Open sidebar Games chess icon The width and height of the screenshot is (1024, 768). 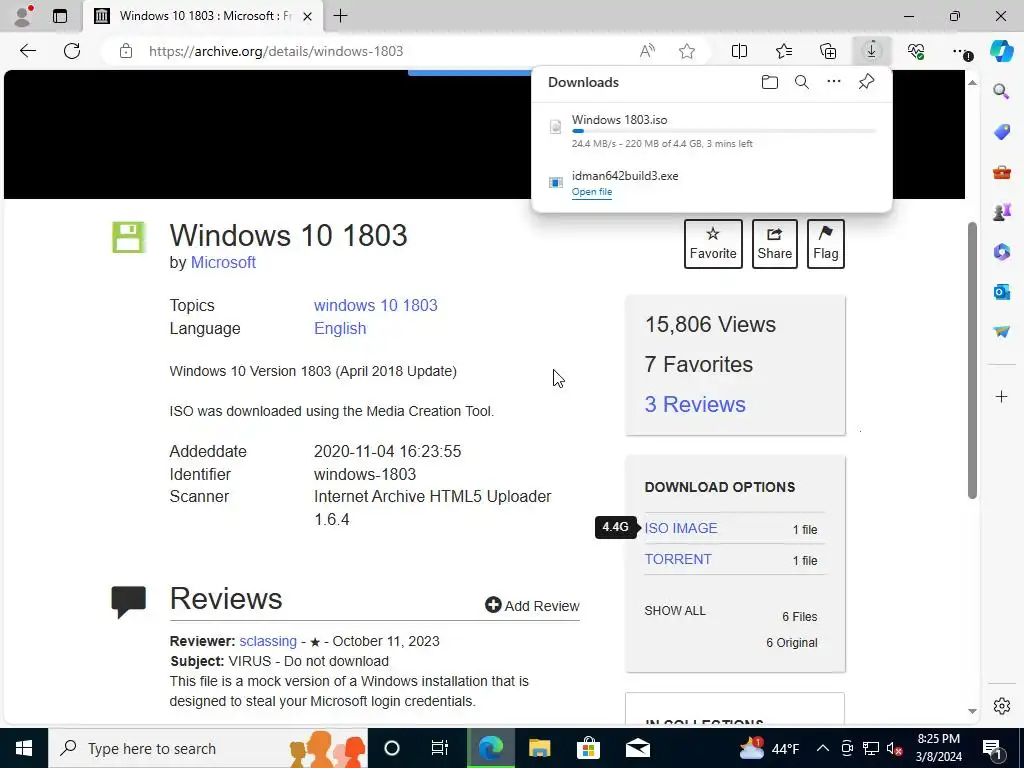pyautogui.click(x=1001, y=212)
